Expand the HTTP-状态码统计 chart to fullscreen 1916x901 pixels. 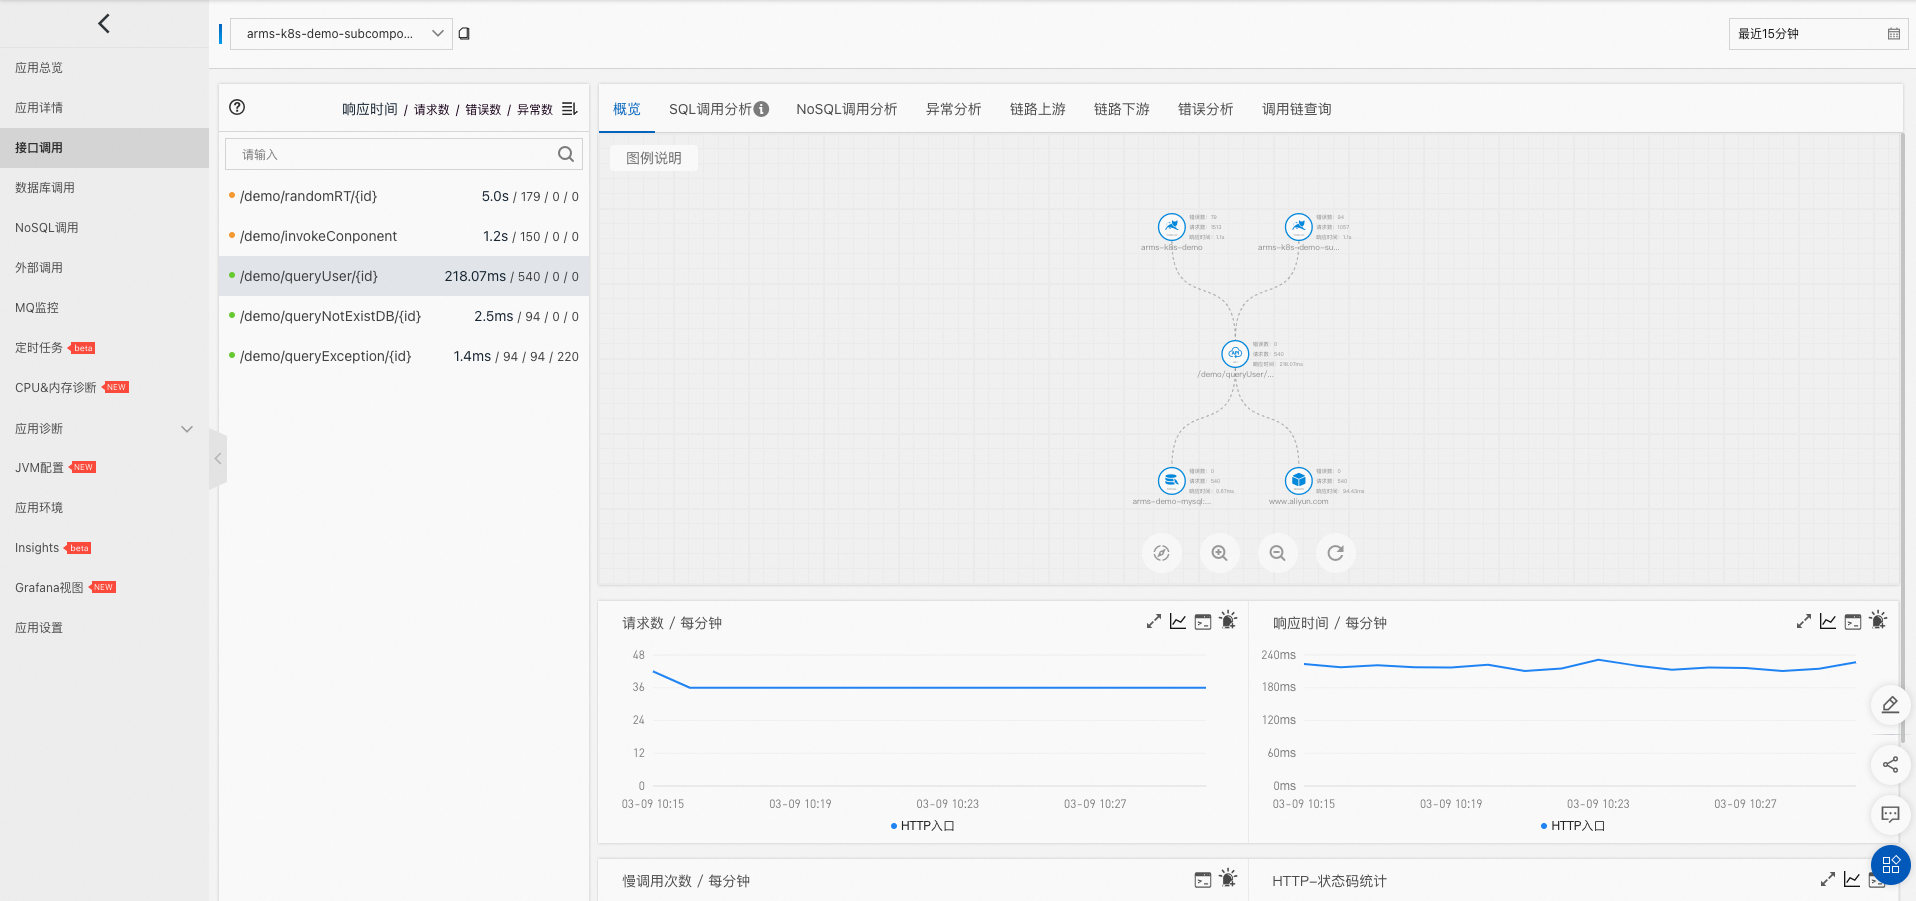coord(1828,880)
